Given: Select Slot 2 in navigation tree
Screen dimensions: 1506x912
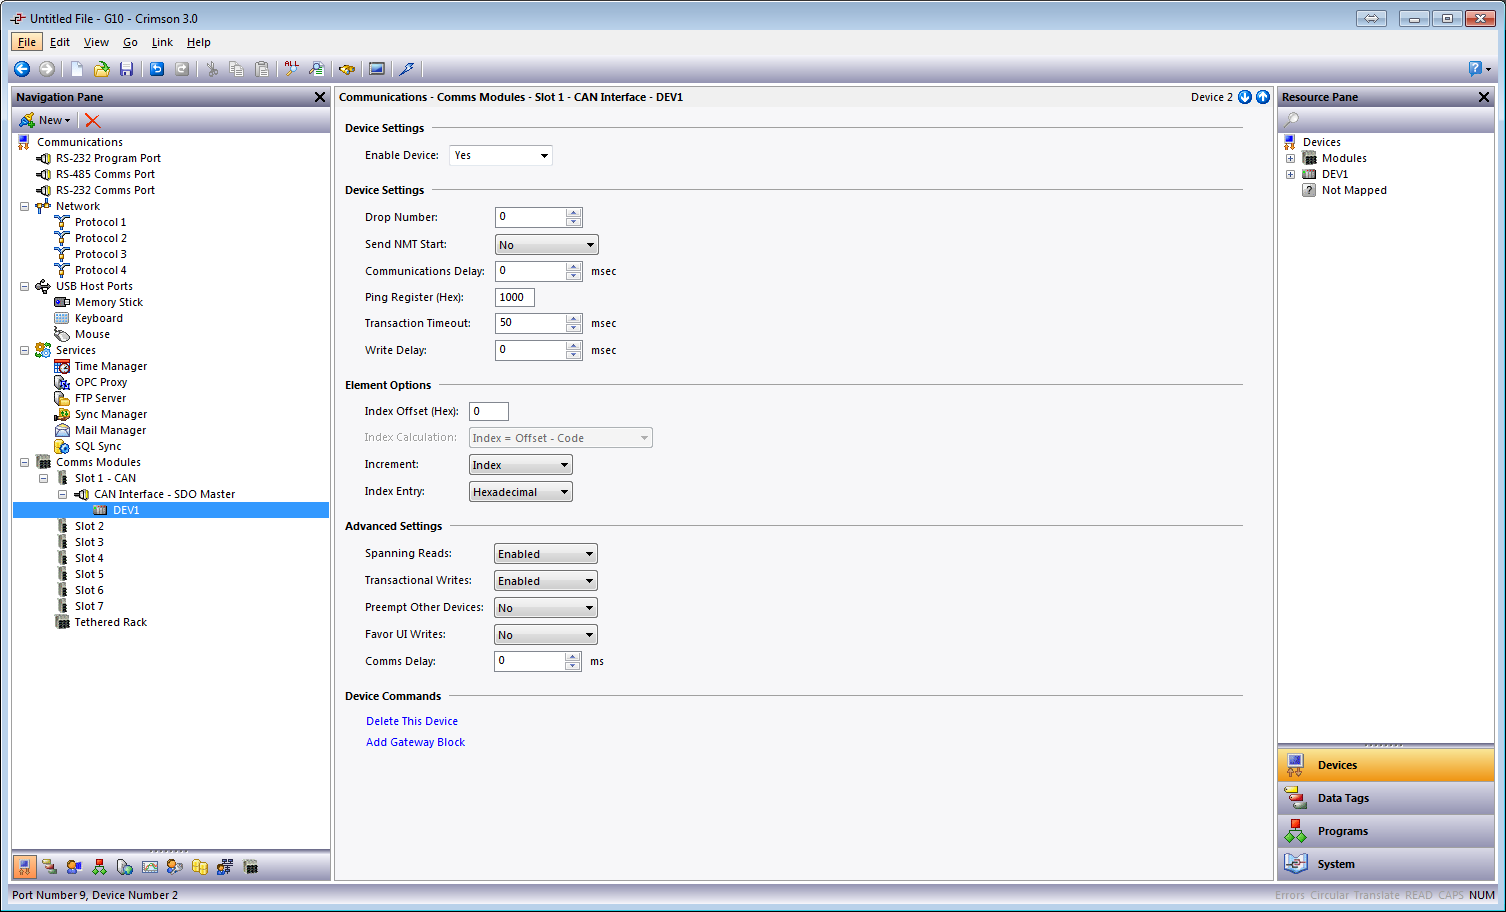Looking at the screenshot, I should [89, 526].
